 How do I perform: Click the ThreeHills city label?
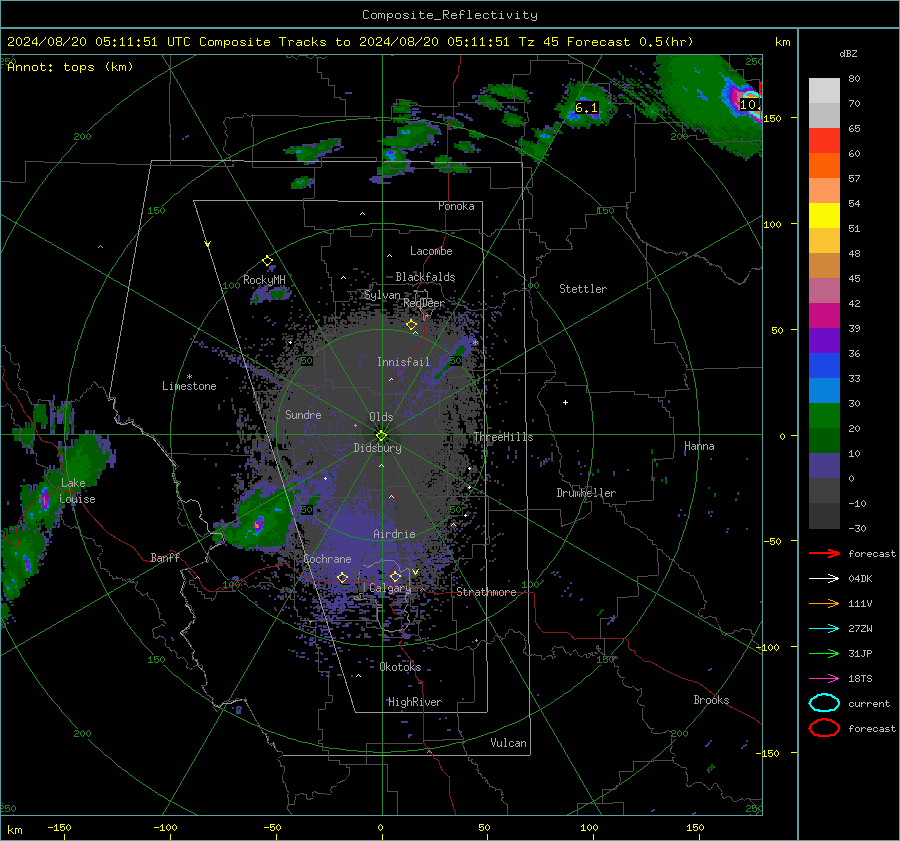click(x=503, y=437)
